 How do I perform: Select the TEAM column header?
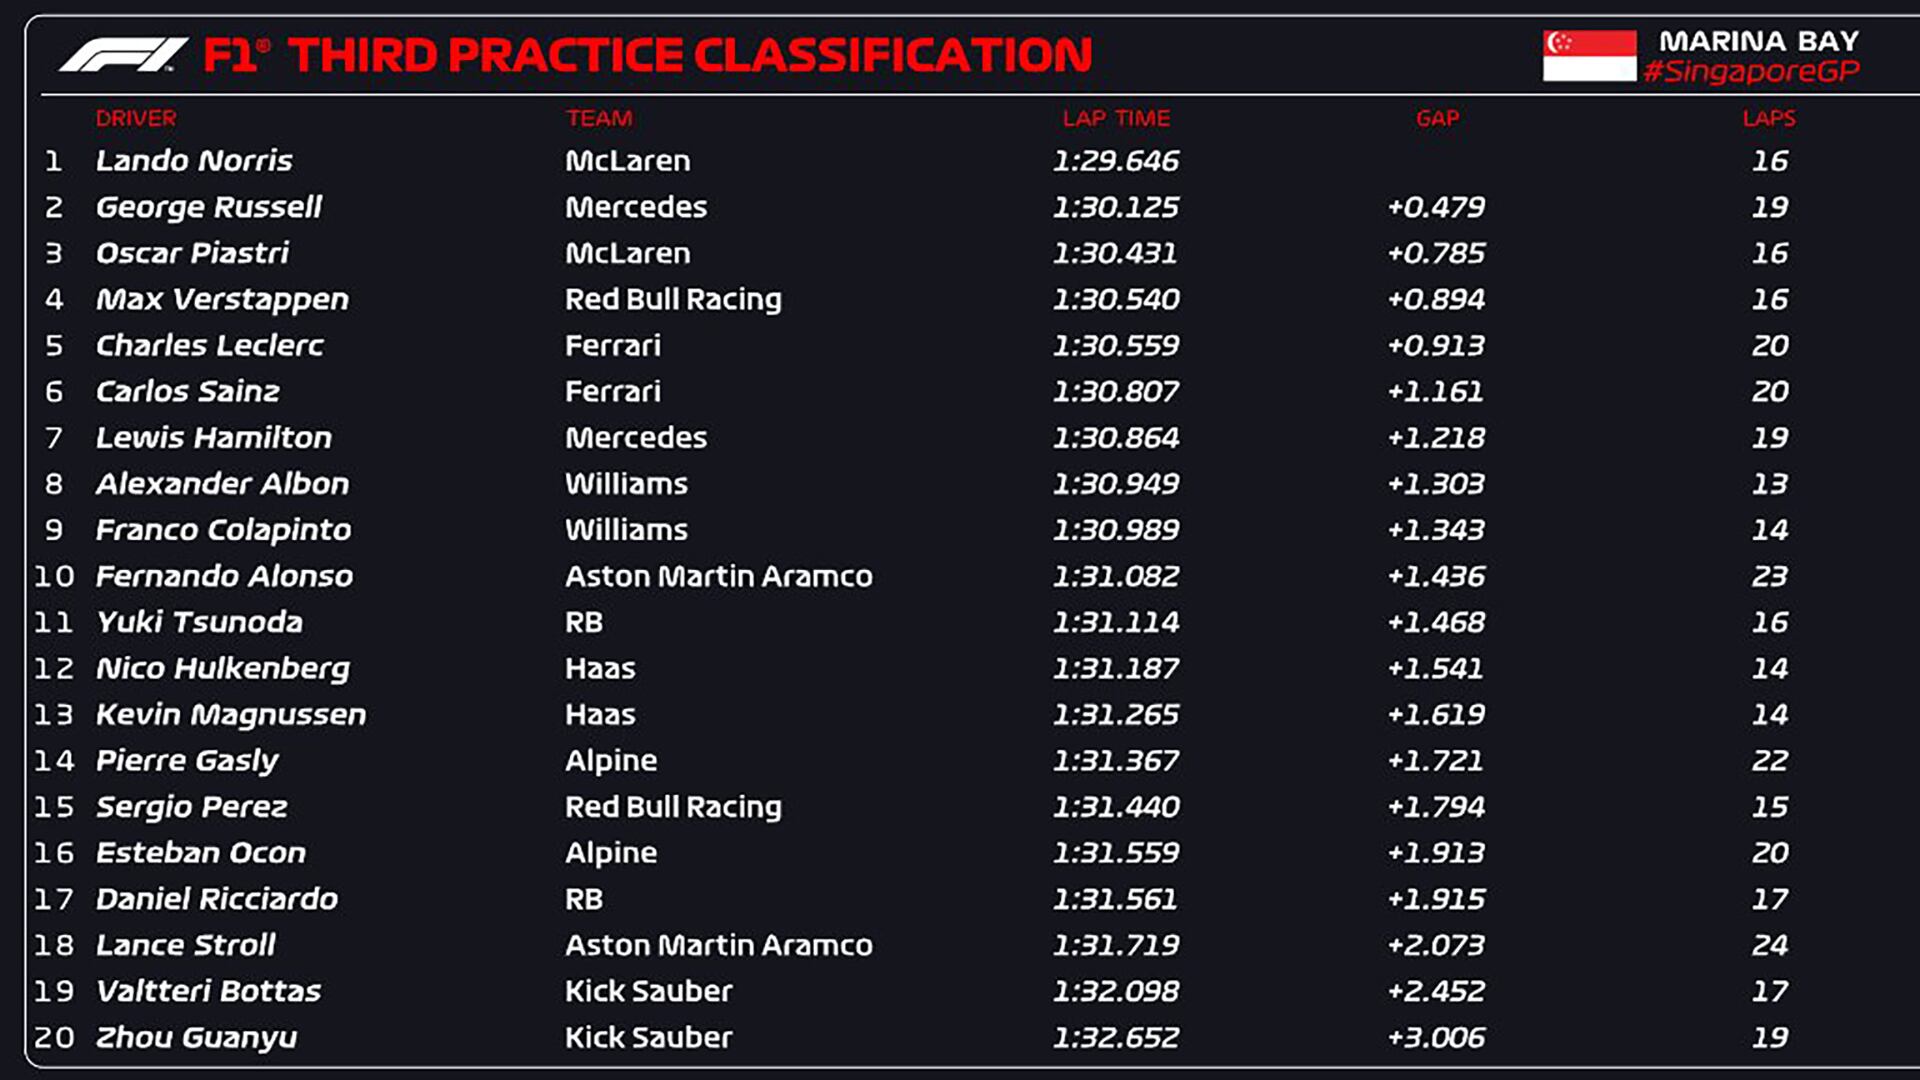coord(599,118)
